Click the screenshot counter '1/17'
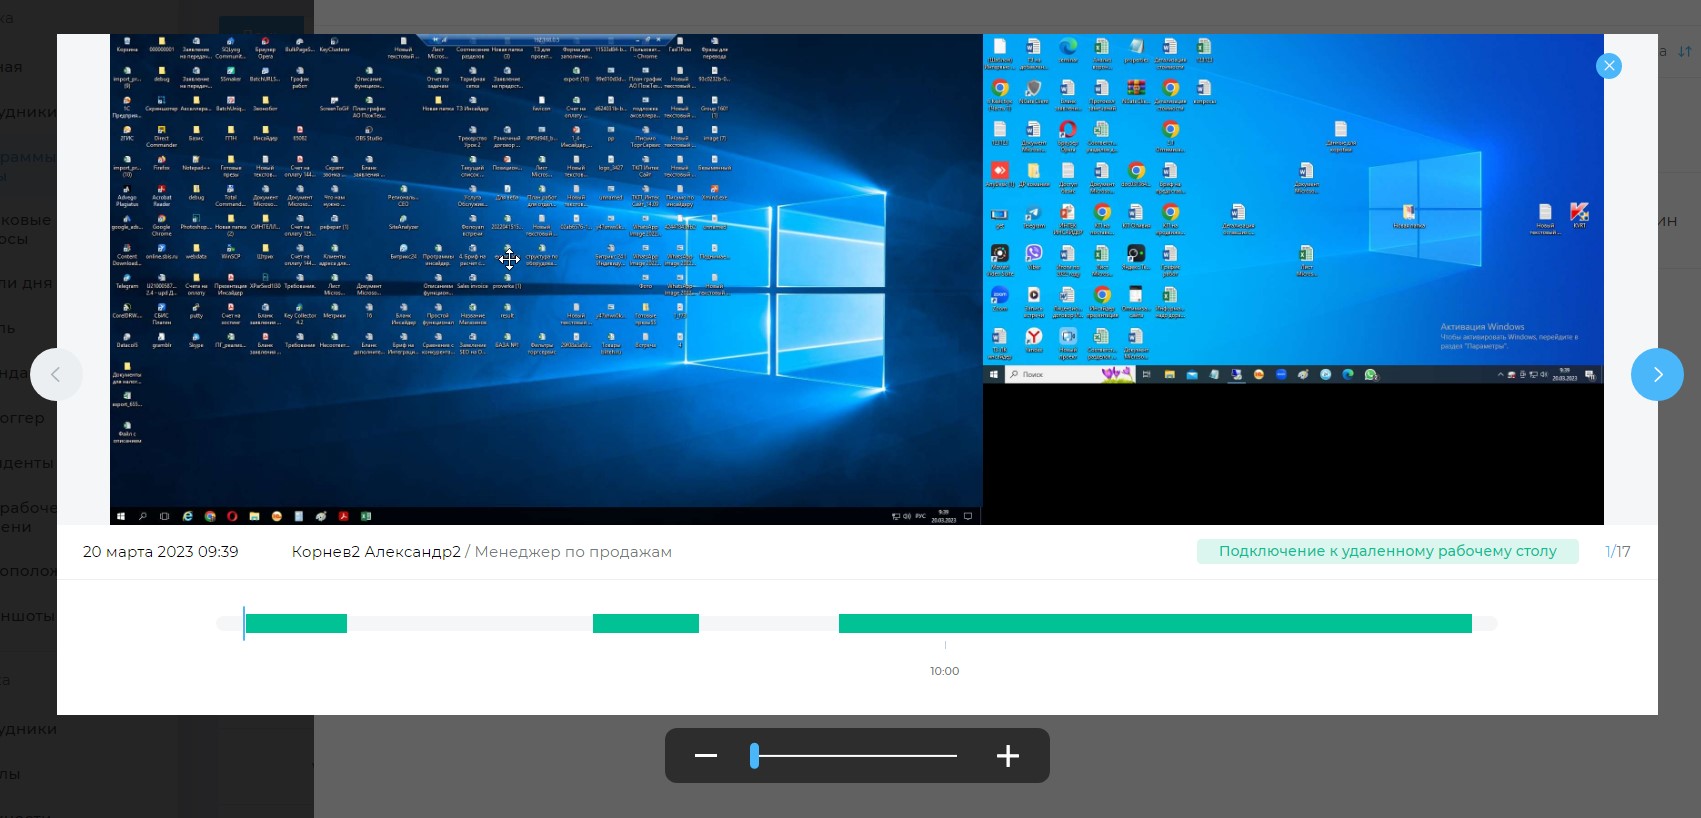Viewport: 1701px width, 818px height. tap(1618, 552)
